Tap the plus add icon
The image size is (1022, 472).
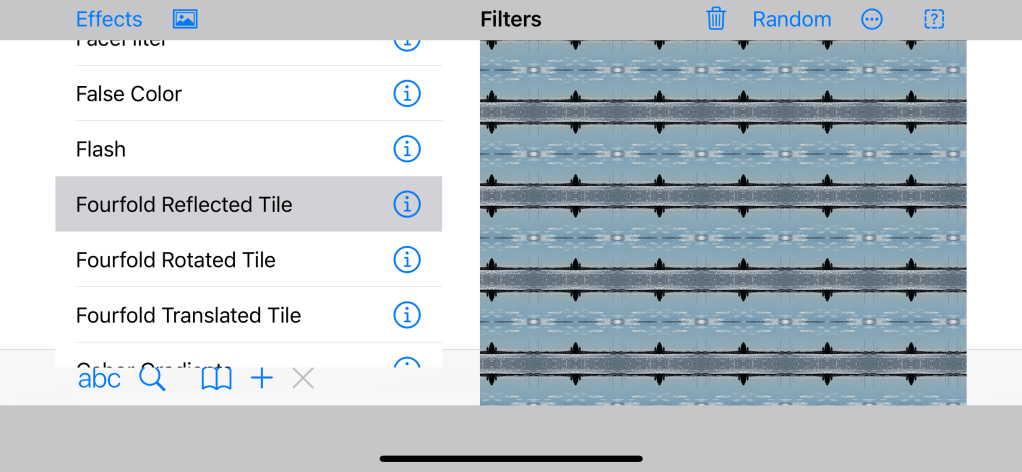click(x=262, y=378)
